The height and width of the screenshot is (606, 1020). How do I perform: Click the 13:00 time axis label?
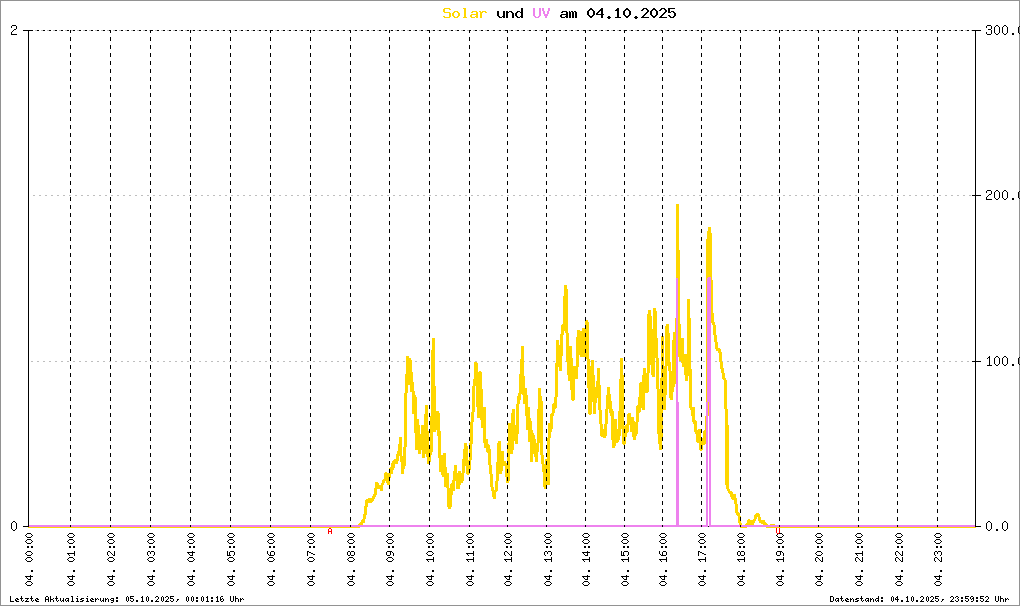click(x=547, y=559)
